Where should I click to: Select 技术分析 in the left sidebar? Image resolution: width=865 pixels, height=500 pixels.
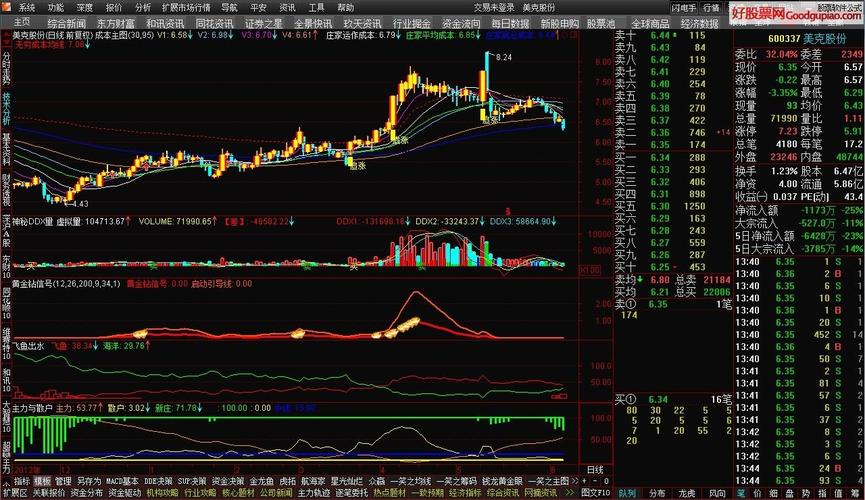tap(6, 108)
